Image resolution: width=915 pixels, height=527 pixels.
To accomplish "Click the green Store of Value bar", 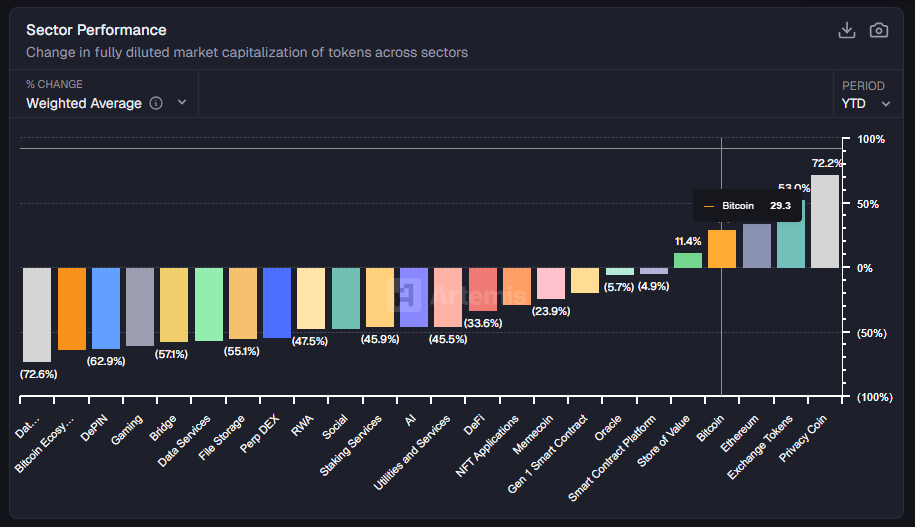I will point(688,260).
